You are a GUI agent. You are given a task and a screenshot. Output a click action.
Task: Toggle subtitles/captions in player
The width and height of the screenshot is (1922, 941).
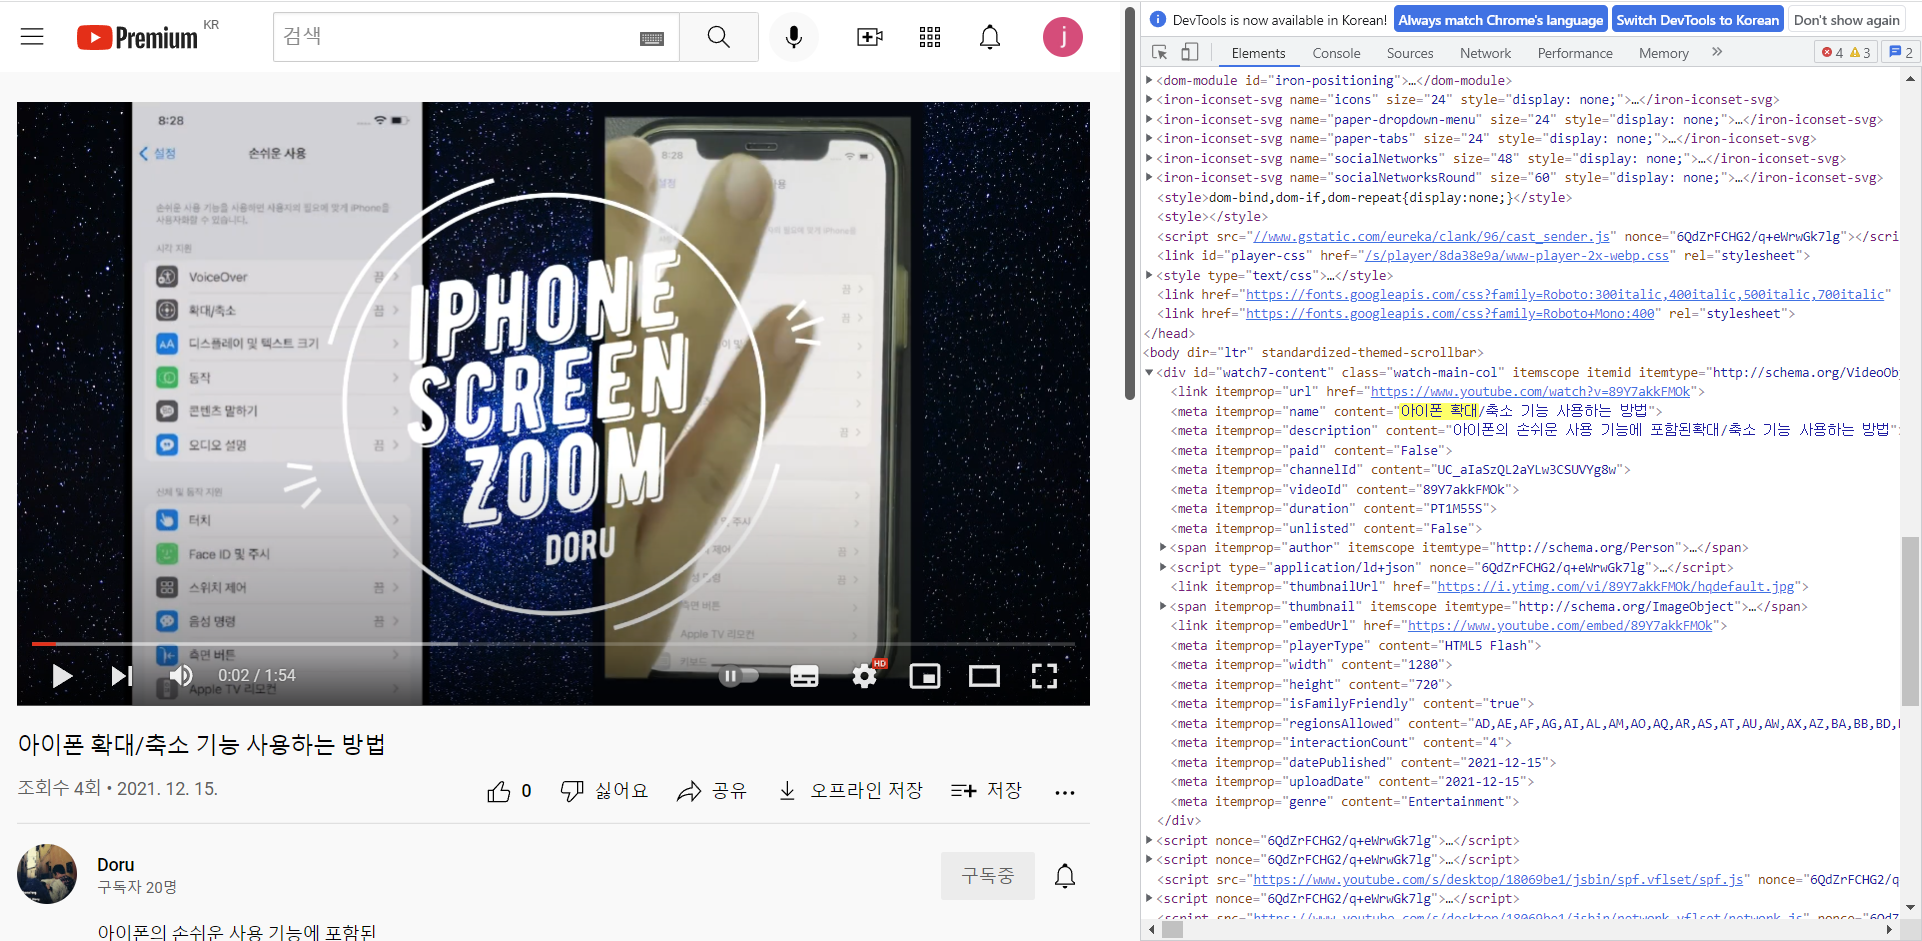pyautogui.click(x=804, y=676)
